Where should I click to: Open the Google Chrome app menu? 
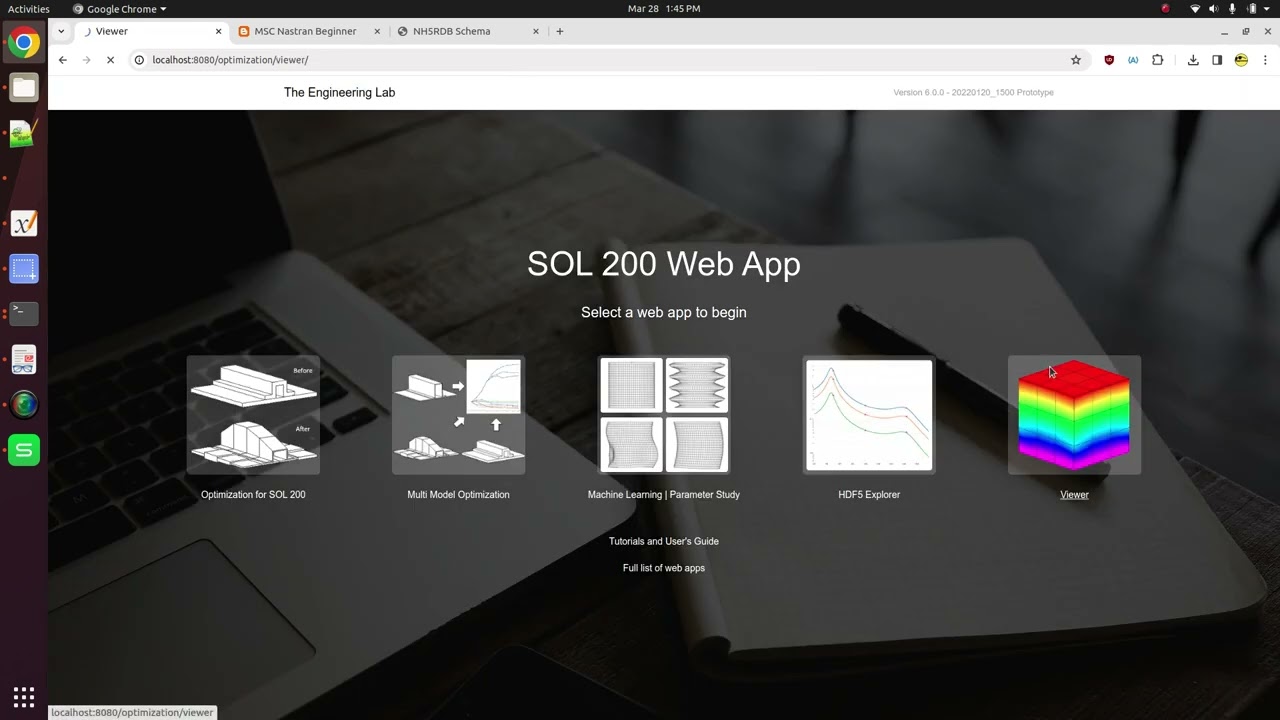pyautogui.click(x=120, y=9)
